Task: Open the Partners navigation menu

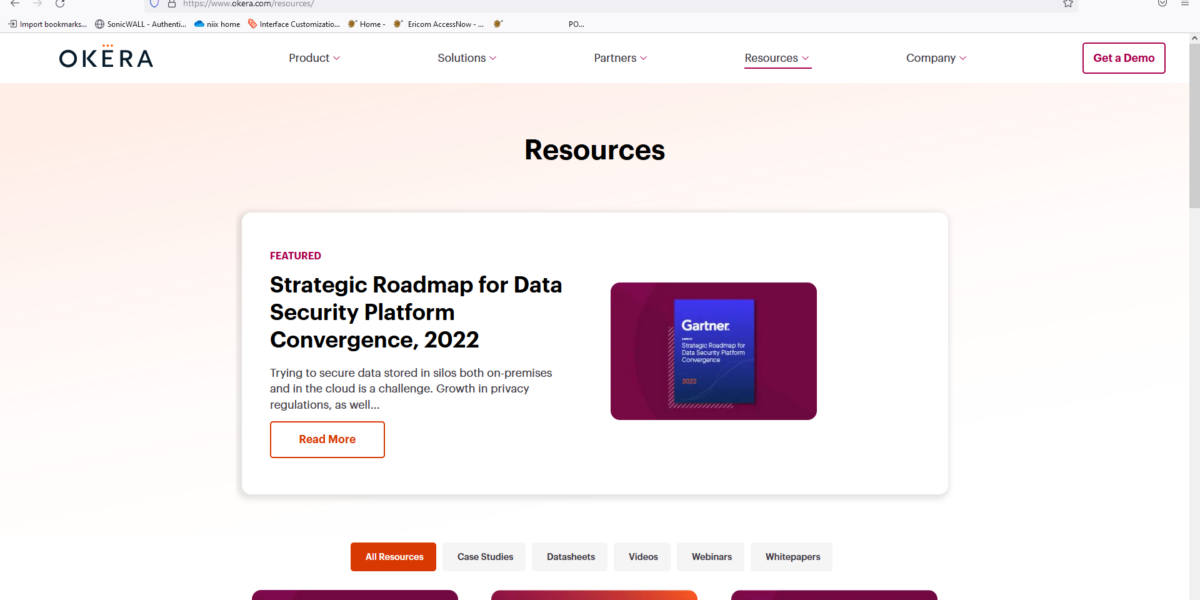Action: [620, 57]
